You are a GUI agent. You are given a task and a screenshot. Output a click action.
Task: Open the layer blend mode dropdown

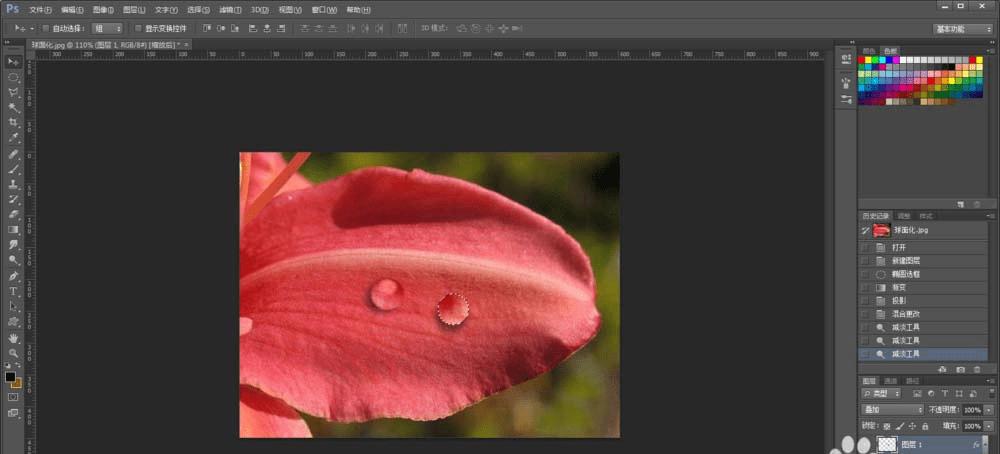[x=893, y=409]
